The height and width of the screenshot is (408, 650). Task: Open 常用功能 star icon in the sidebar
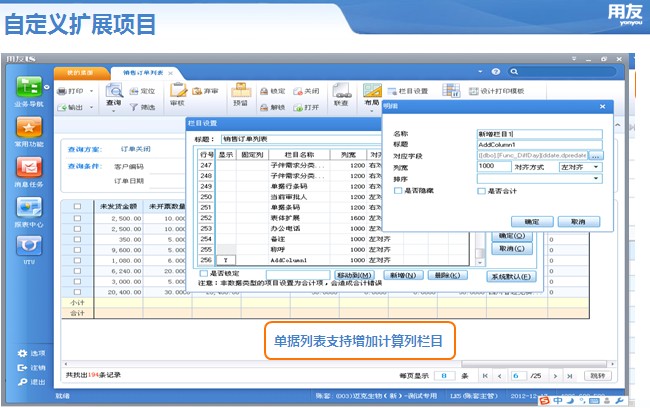29,127
